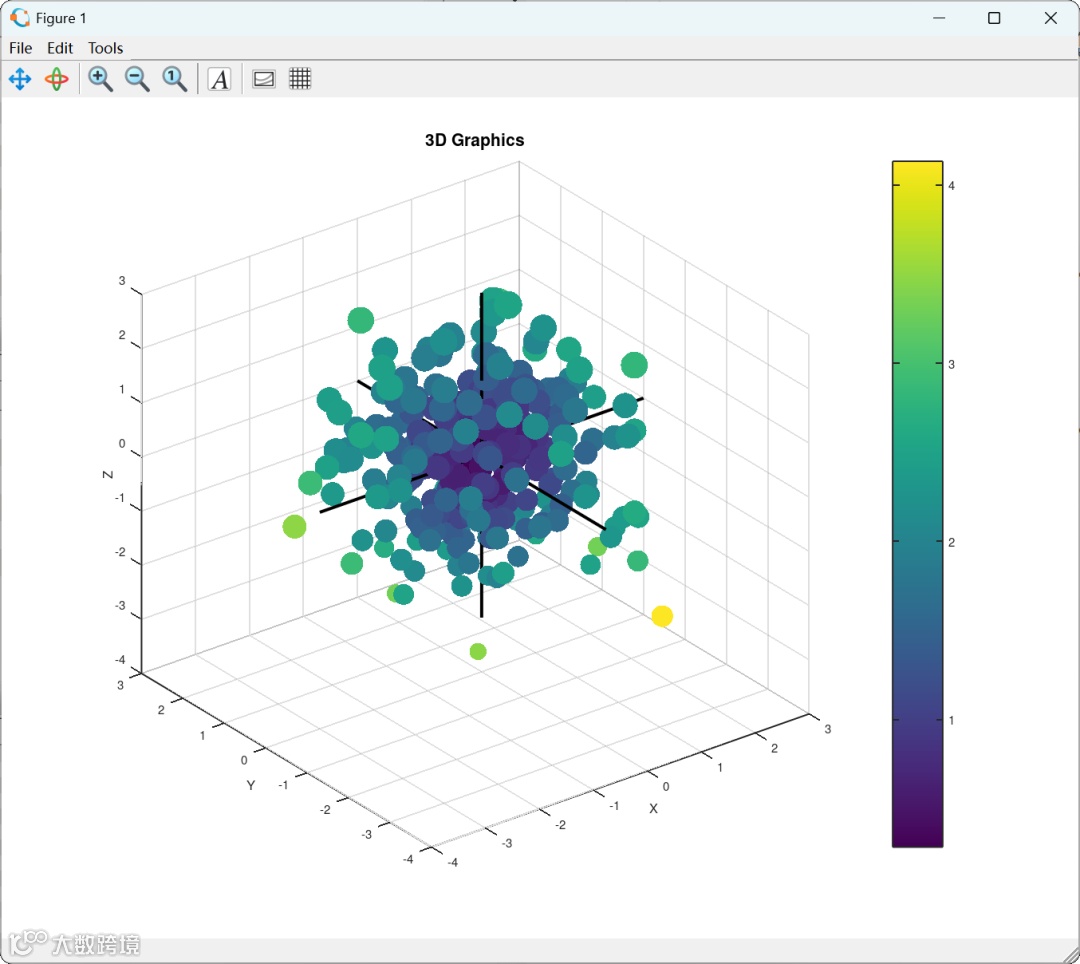
Task: Toggle the axes visibility icon
Action: [264, 79]
